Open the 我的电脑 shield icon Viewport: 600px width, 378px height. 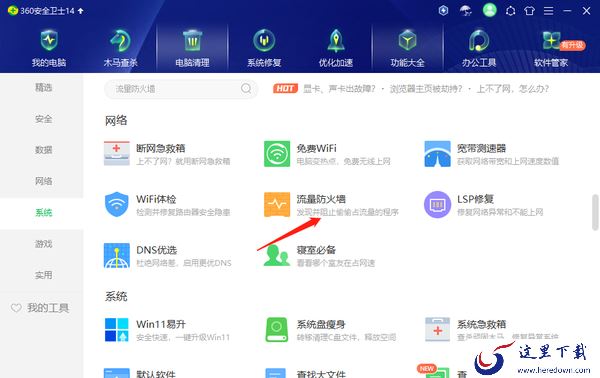(x=49, y=41)
